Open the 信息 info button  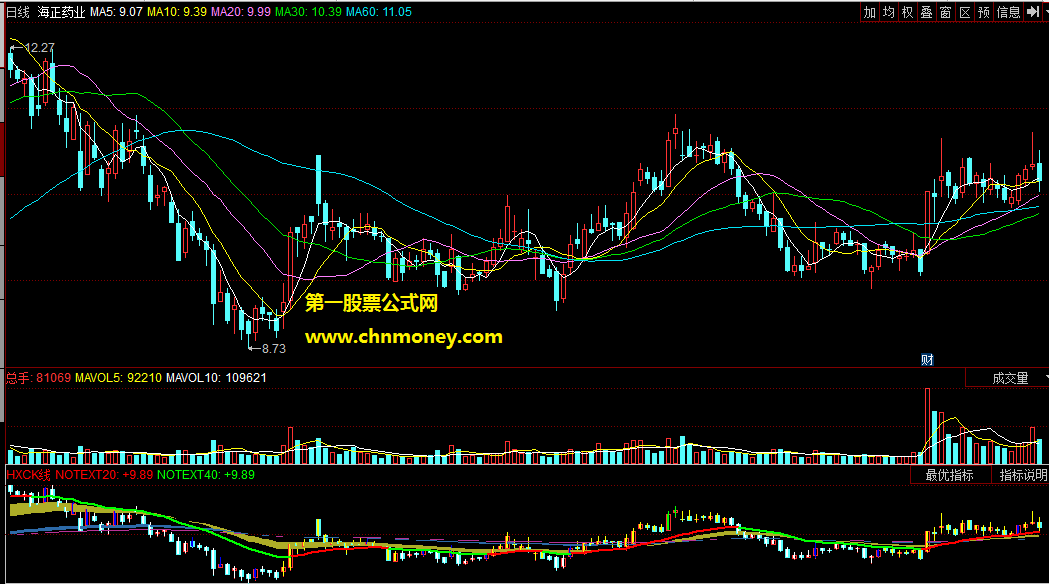[x=1008, y=12]
